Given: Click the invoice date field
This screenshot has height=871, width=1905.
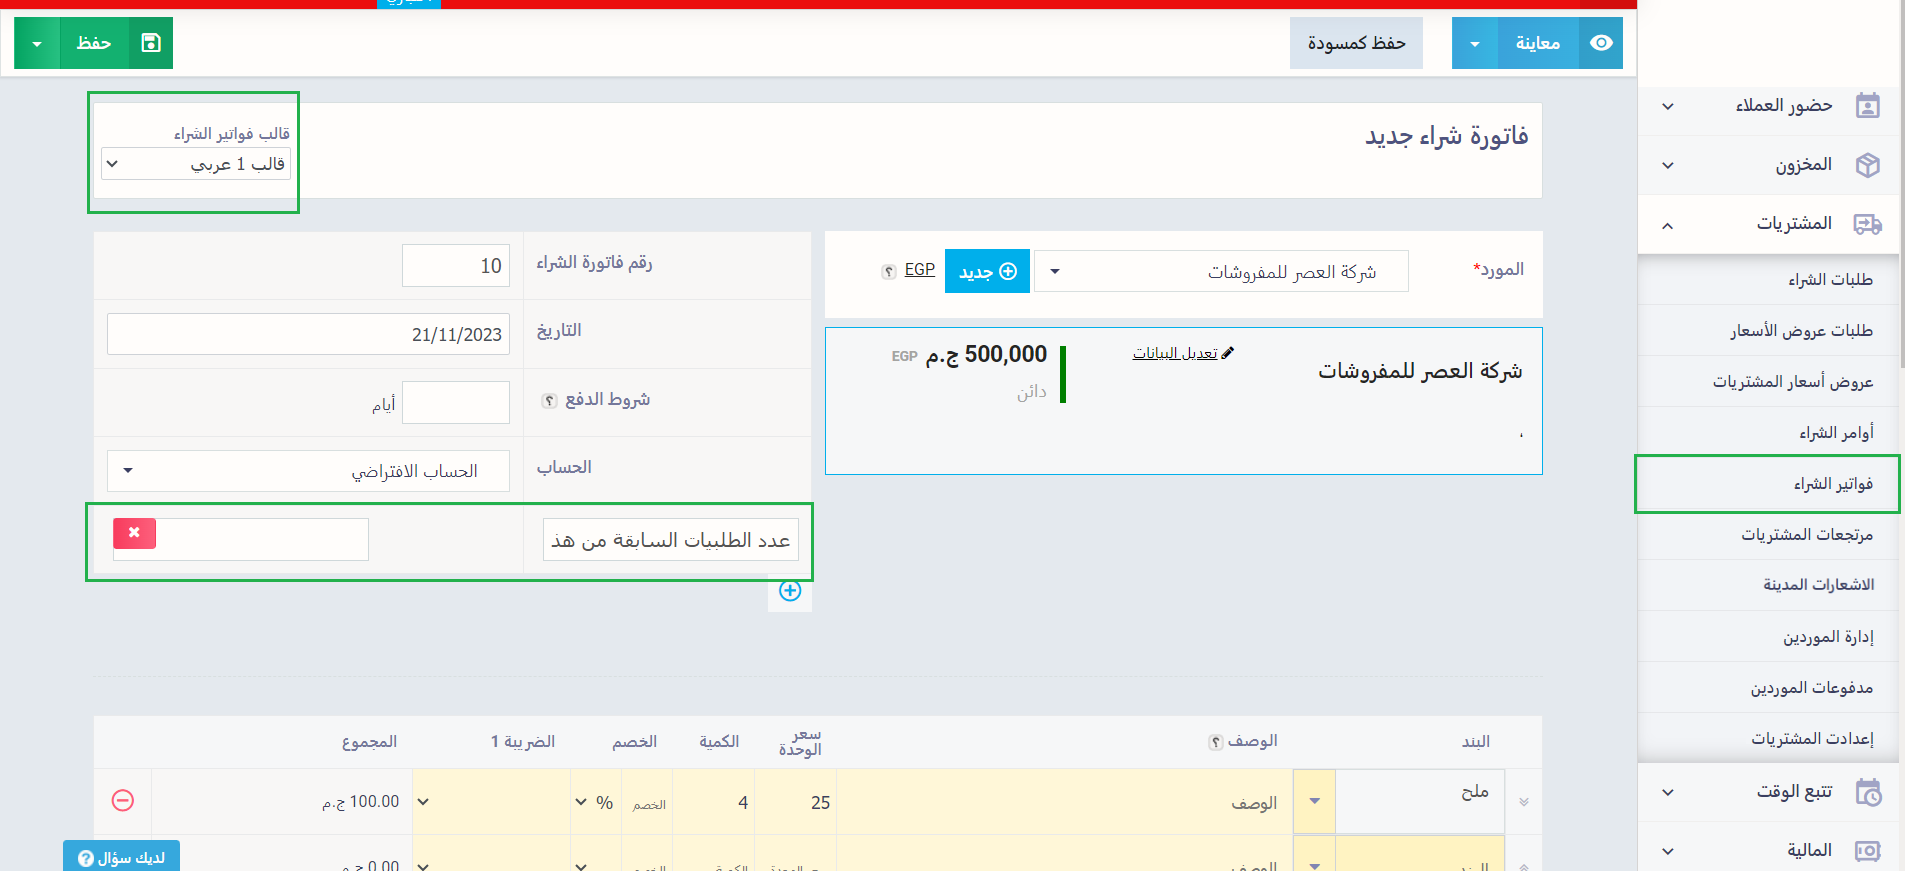Looking at the screenshot, I should tap(308, 334).
